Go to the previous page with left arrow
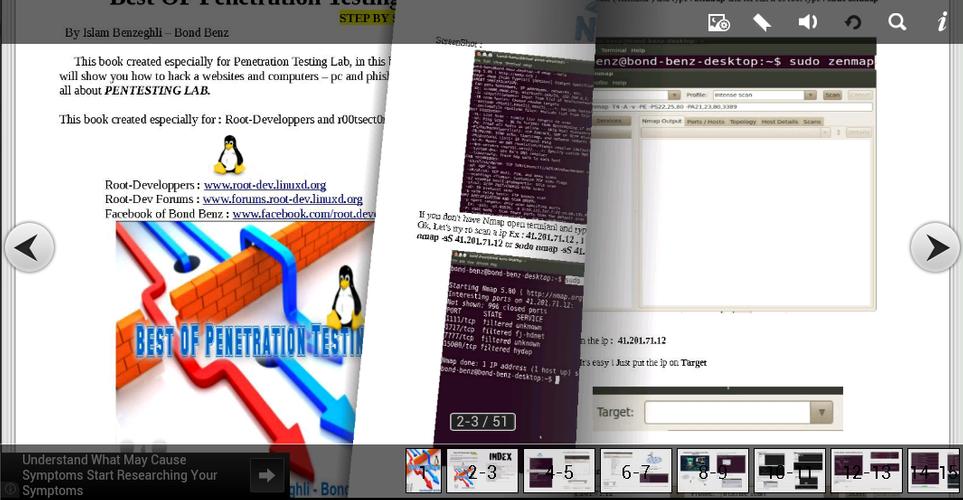This screenshot has width=963, height=500. [x=29, y=247]
